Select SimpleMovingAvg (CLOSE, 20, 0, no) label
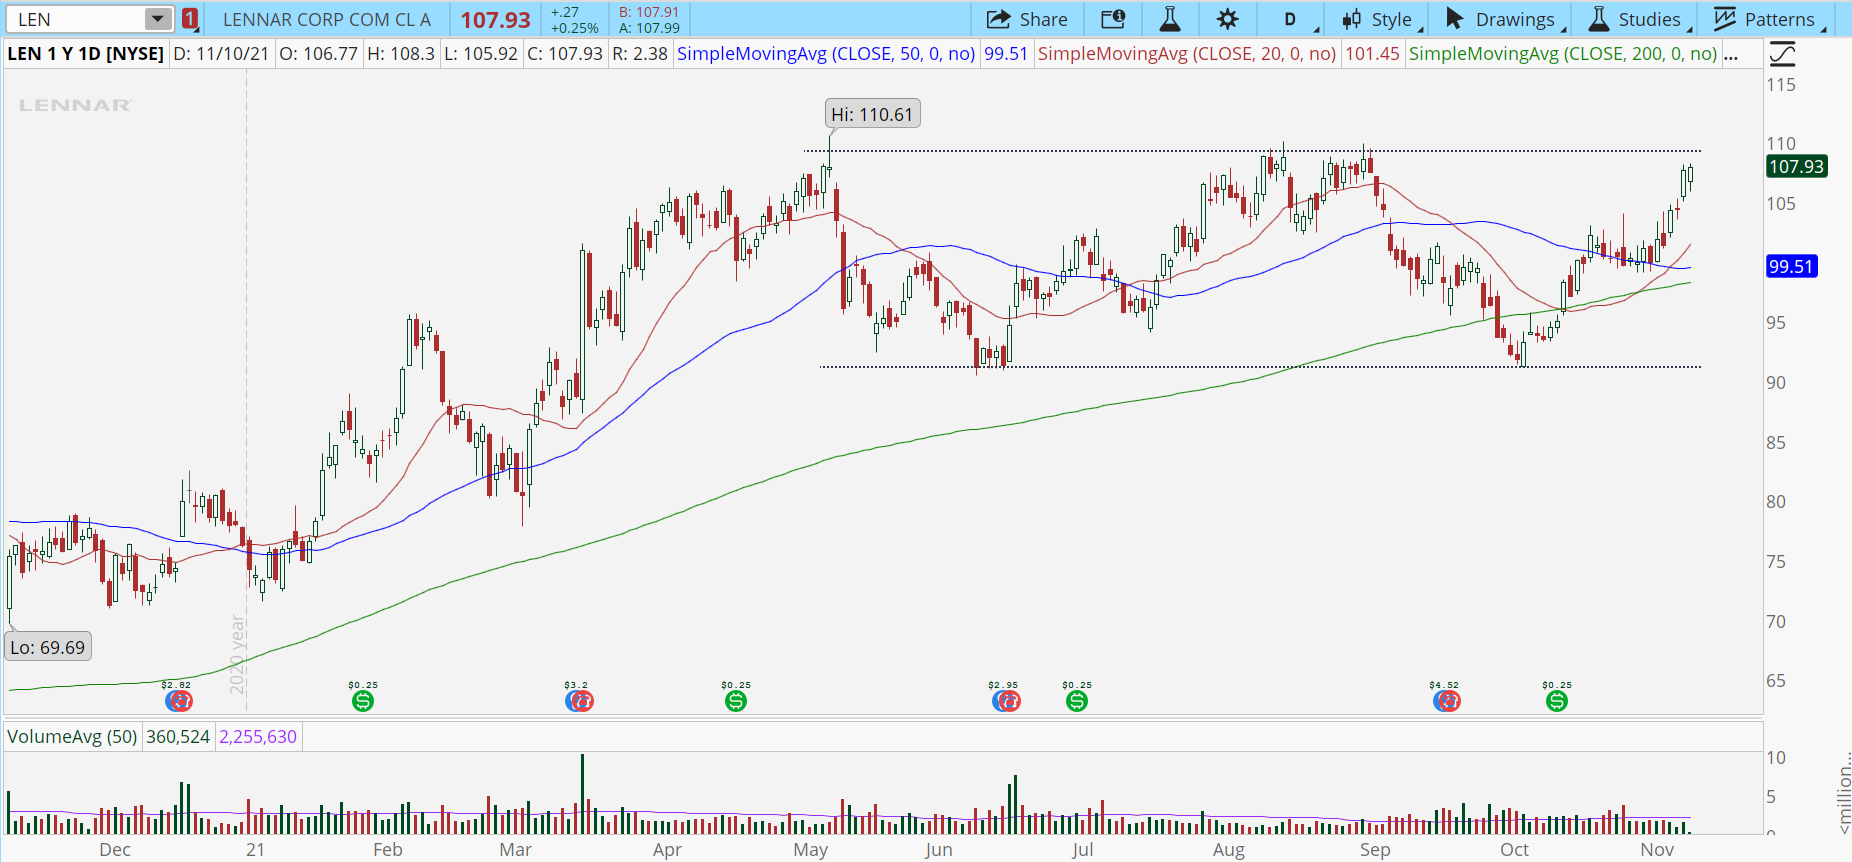 pos(1187,54)
